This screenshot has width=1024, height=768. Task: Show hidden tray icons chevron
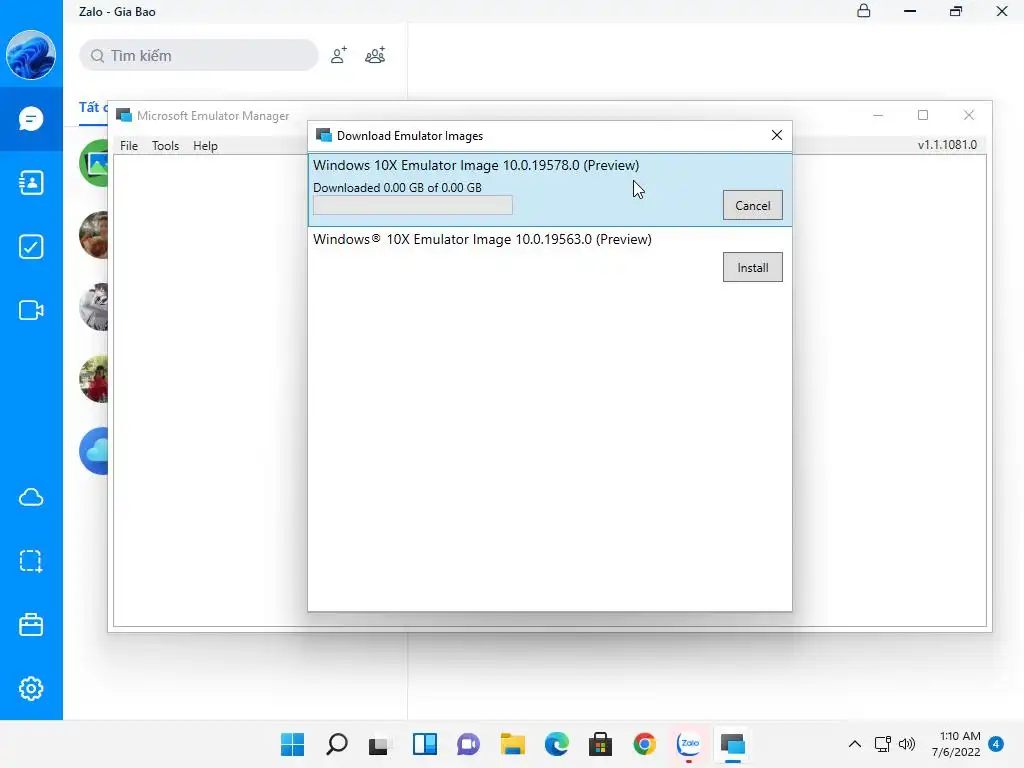854,744
